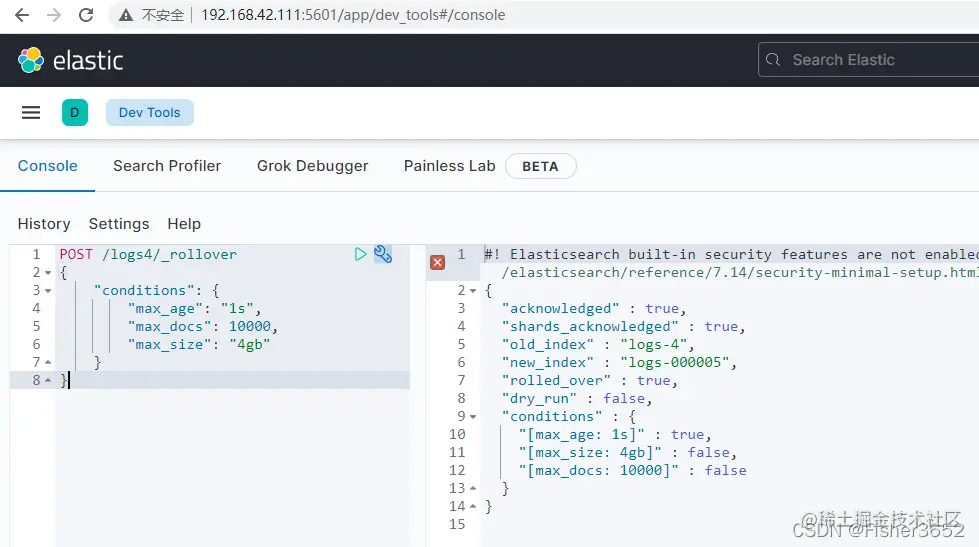Click the "[max_size: 4gb]" : false line
The height and width of the screenshot is (547, 979).
pyautogui.click(x=627, y=453)
